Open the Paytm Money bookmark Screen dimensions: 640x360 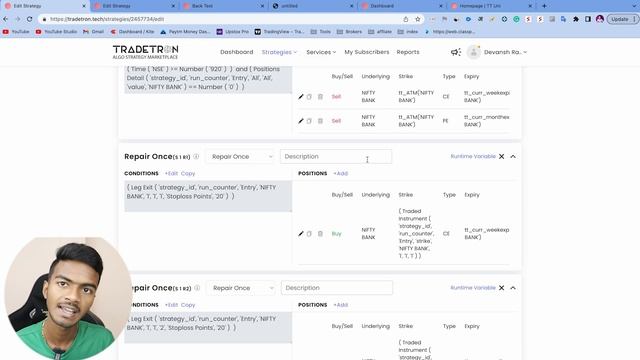click(x=185, y=31)
